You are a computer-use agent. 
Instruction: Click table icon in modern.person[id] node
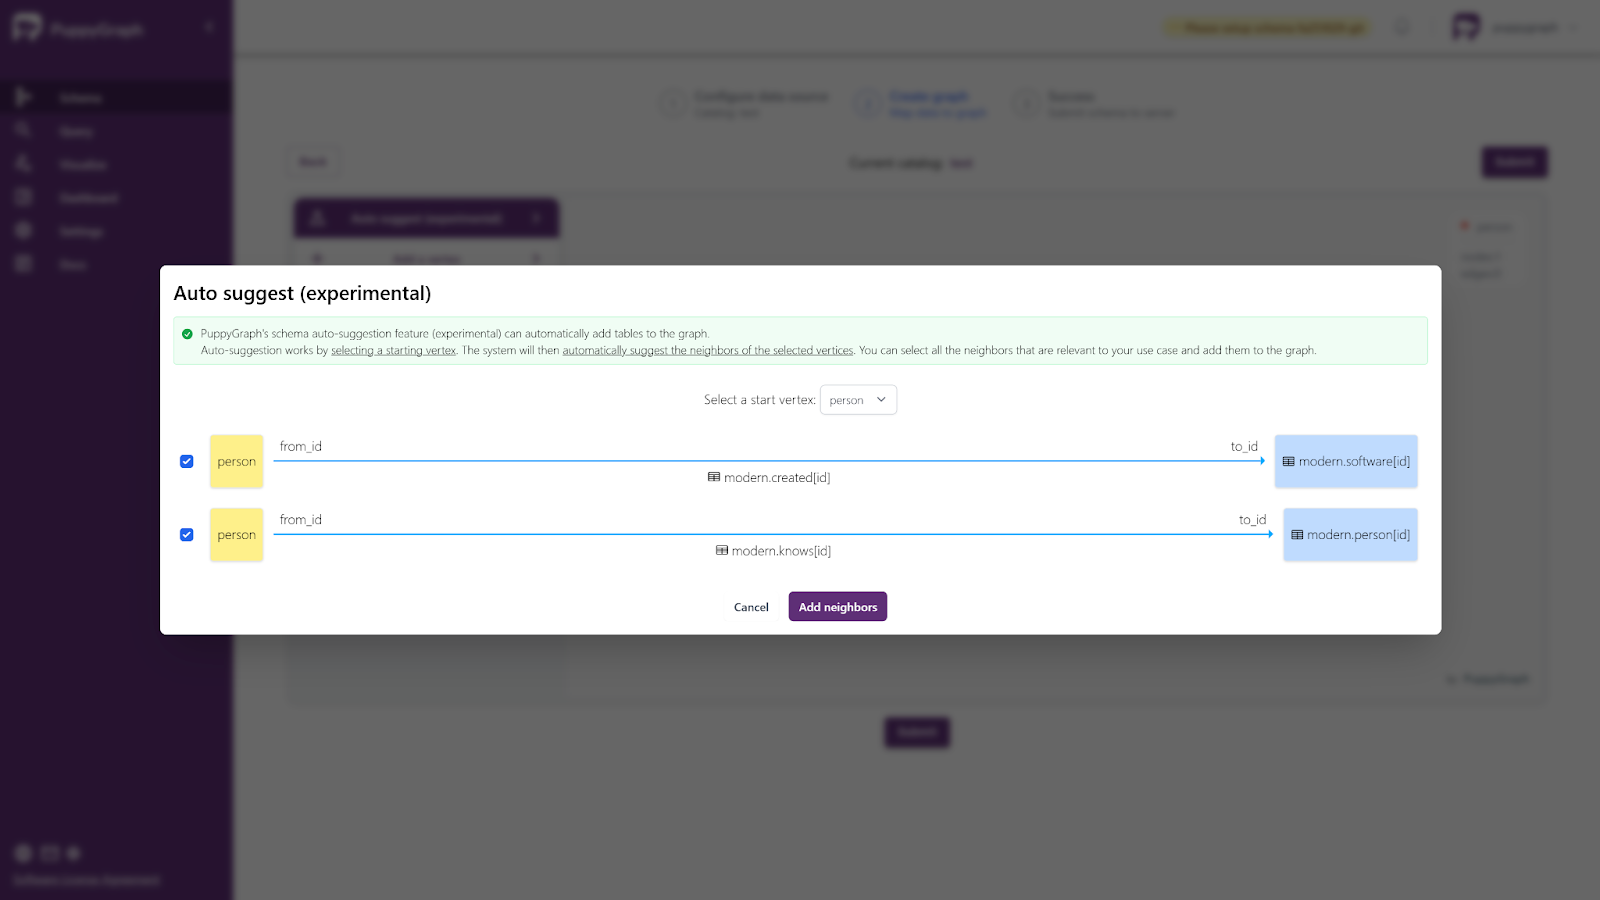tap(1297, 535)
